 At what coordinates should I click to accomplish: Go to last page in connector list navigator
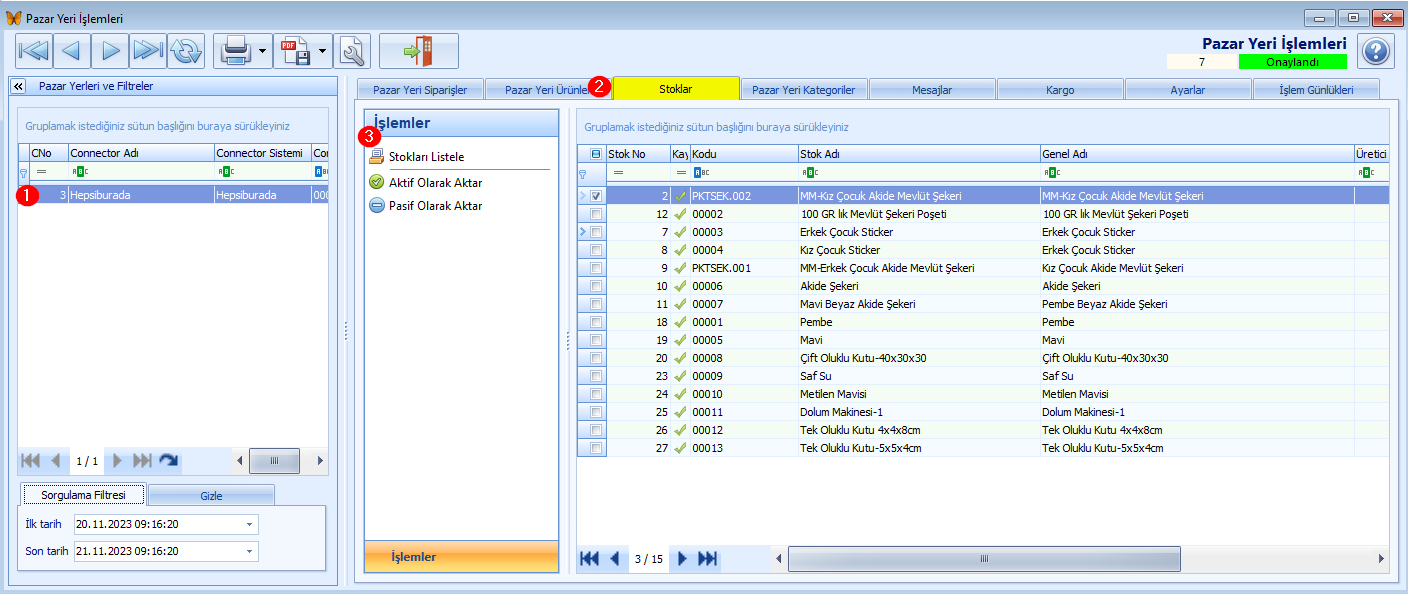pos(142,461)
